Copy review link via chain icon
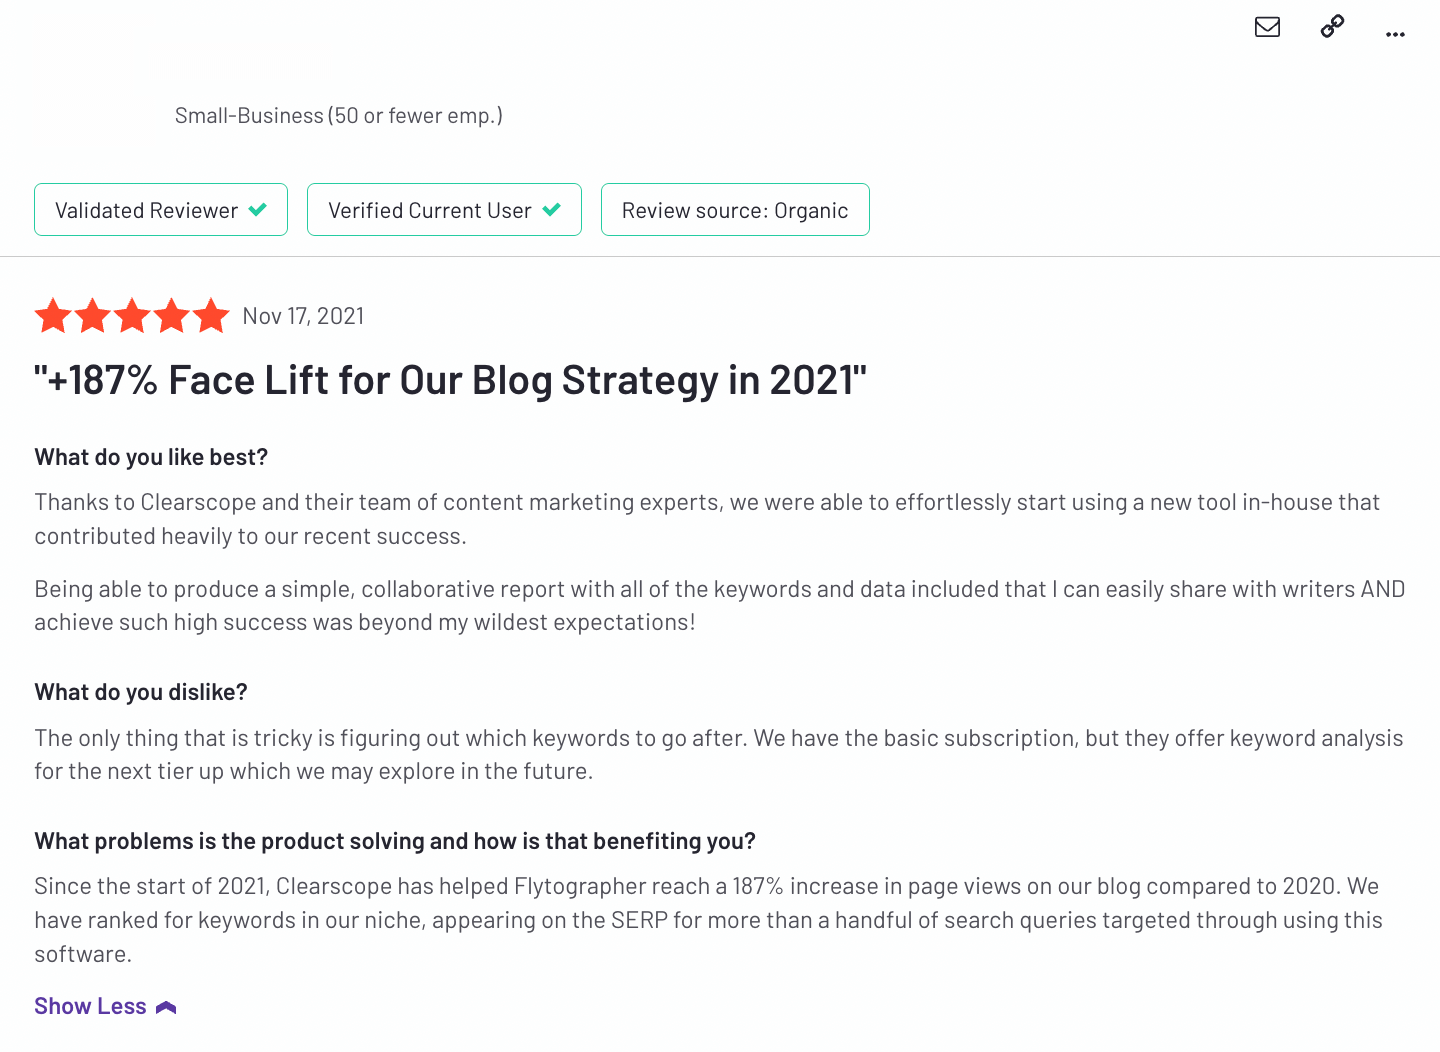The width and height of the screenshot is (1440, 1052). 1332,27
